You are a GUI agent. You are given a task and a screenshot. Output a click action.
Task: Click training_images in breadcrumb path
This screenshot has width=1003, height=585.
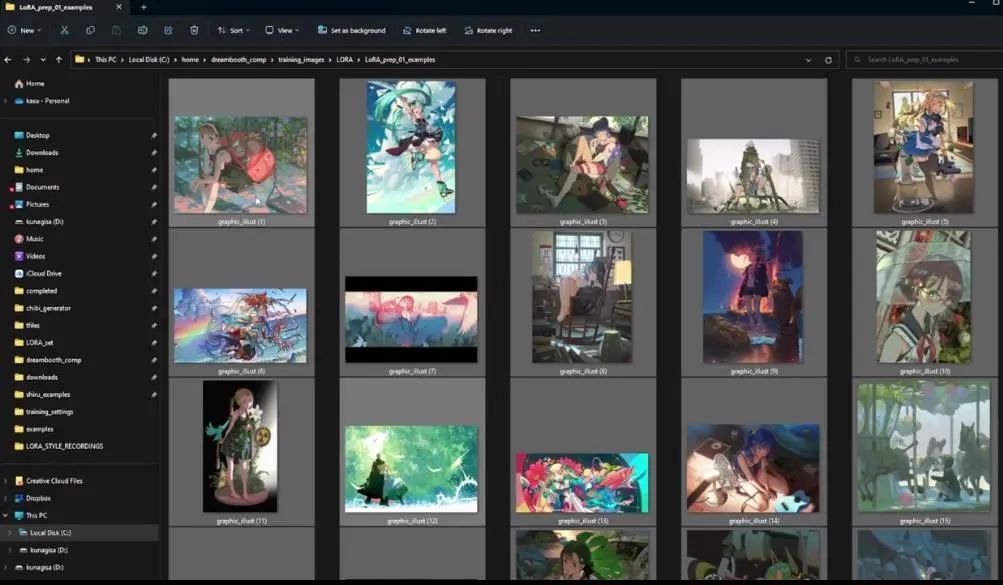click(301, 59)
